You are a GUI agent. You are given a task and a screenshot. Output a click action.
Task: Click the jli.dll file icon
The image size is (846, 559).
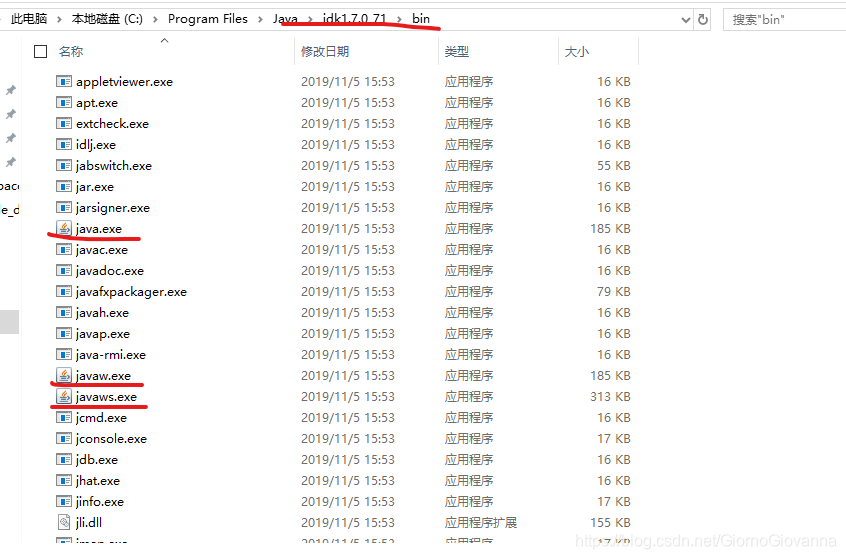(x=64, y=522)
